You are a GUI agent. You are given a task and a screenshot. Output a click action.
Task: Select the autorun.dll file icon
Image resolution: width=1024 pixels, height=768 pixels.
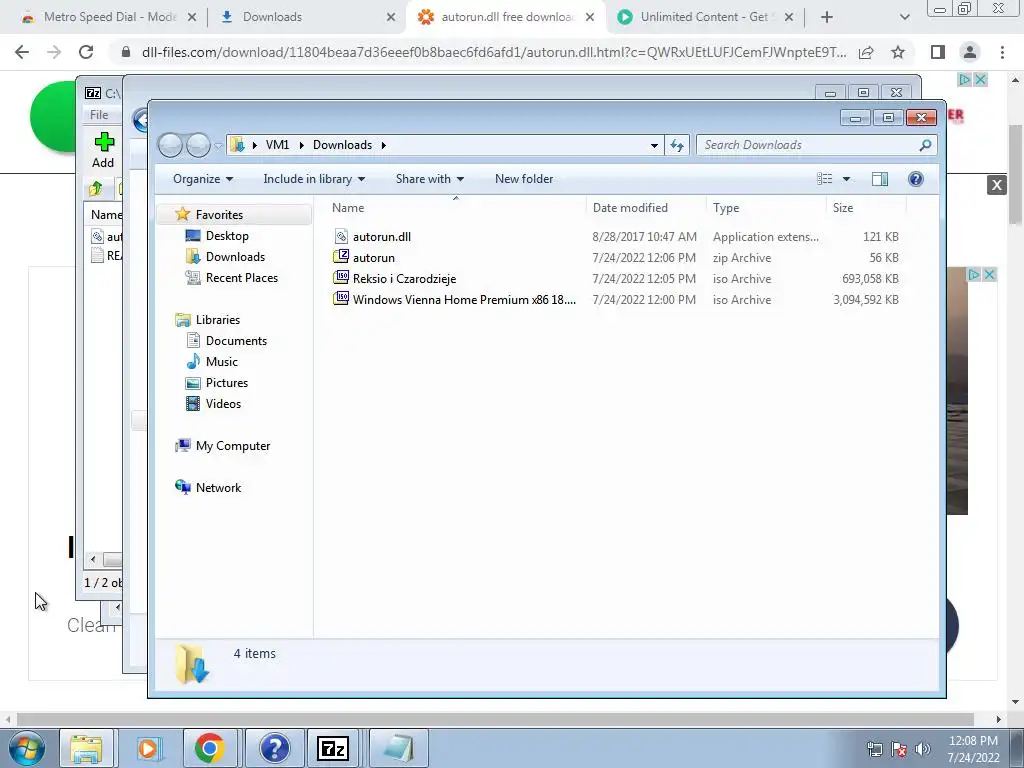[x=341, y=236]
